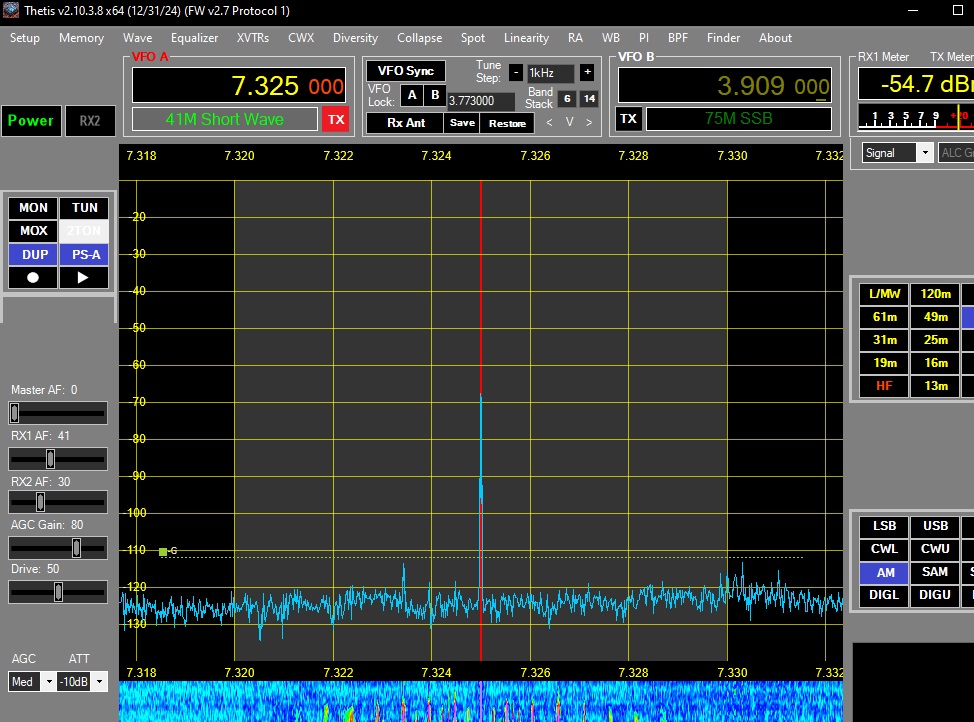Toggle MOX transmit button
Viewport: 974px width, 722px height.
[x=33, y=231]
